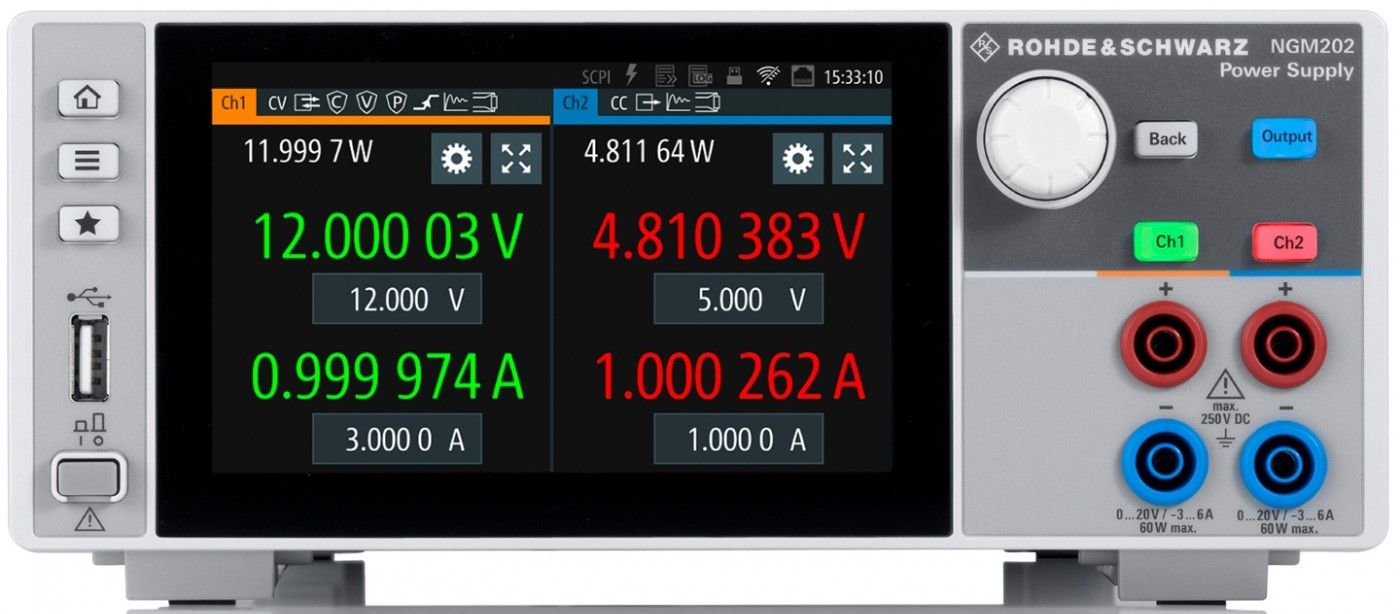The image size is (1400, 614).
Task: Open Ch2 settings gear icon
Action: pyautogui.click(x=798, y=159)
